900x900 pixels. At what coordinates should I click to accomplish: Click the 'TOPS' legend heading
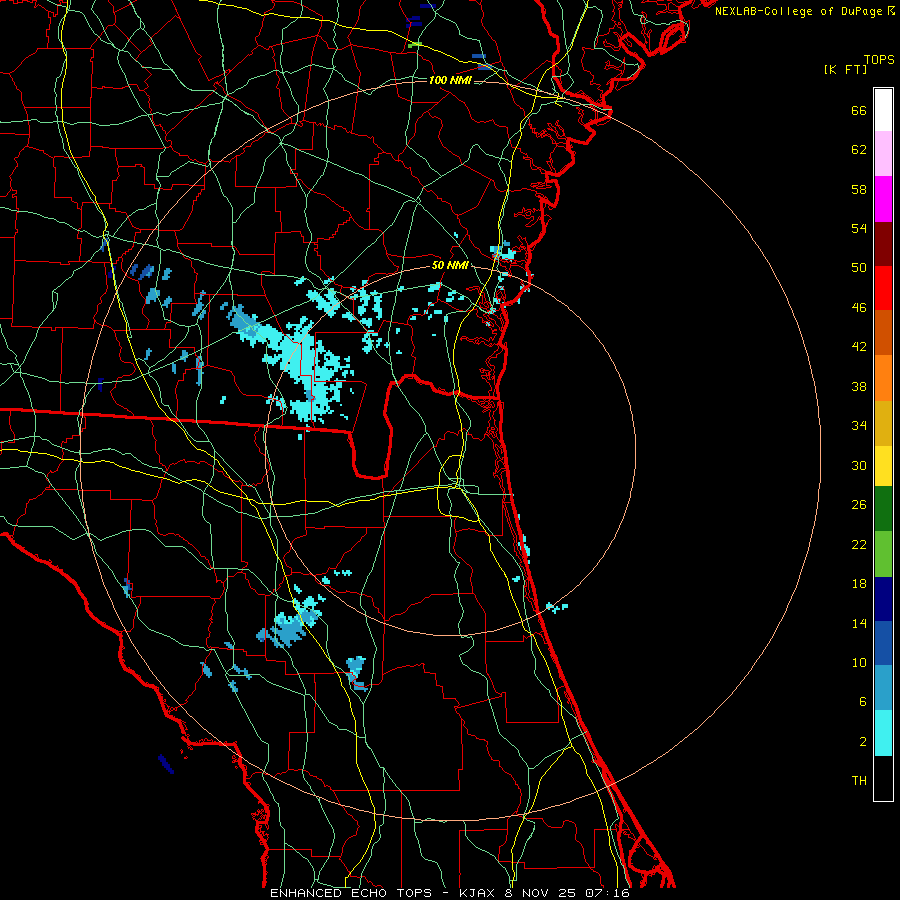click(879, 60)
